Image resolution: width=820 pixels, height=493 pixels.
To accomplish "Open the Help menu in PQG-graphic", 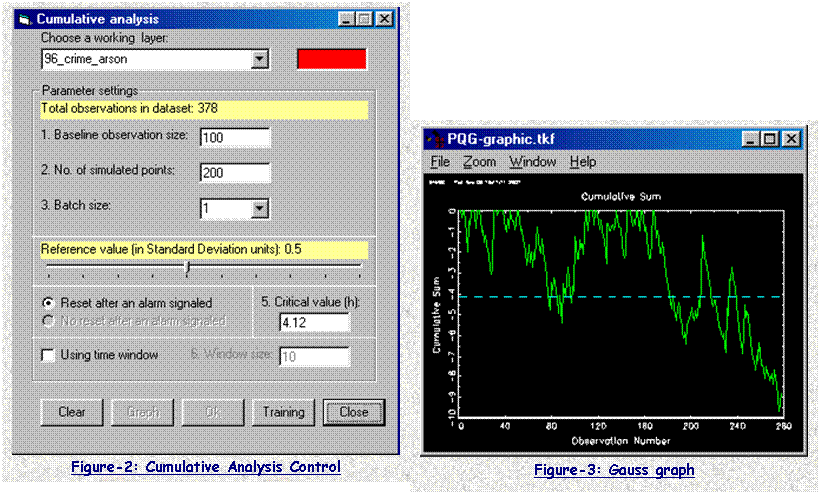I will [x=583, y=162].
